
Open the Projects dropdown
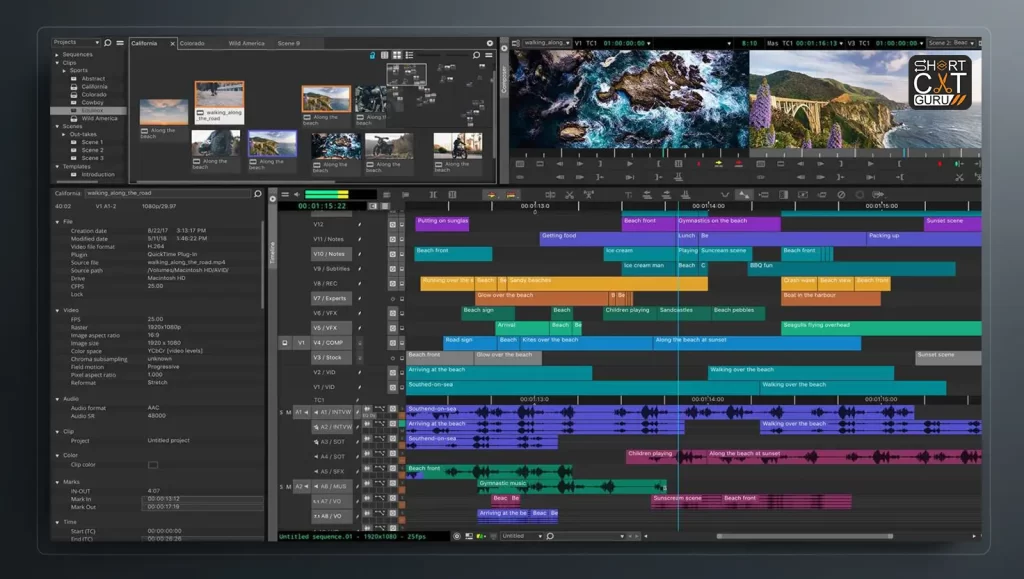76,42
